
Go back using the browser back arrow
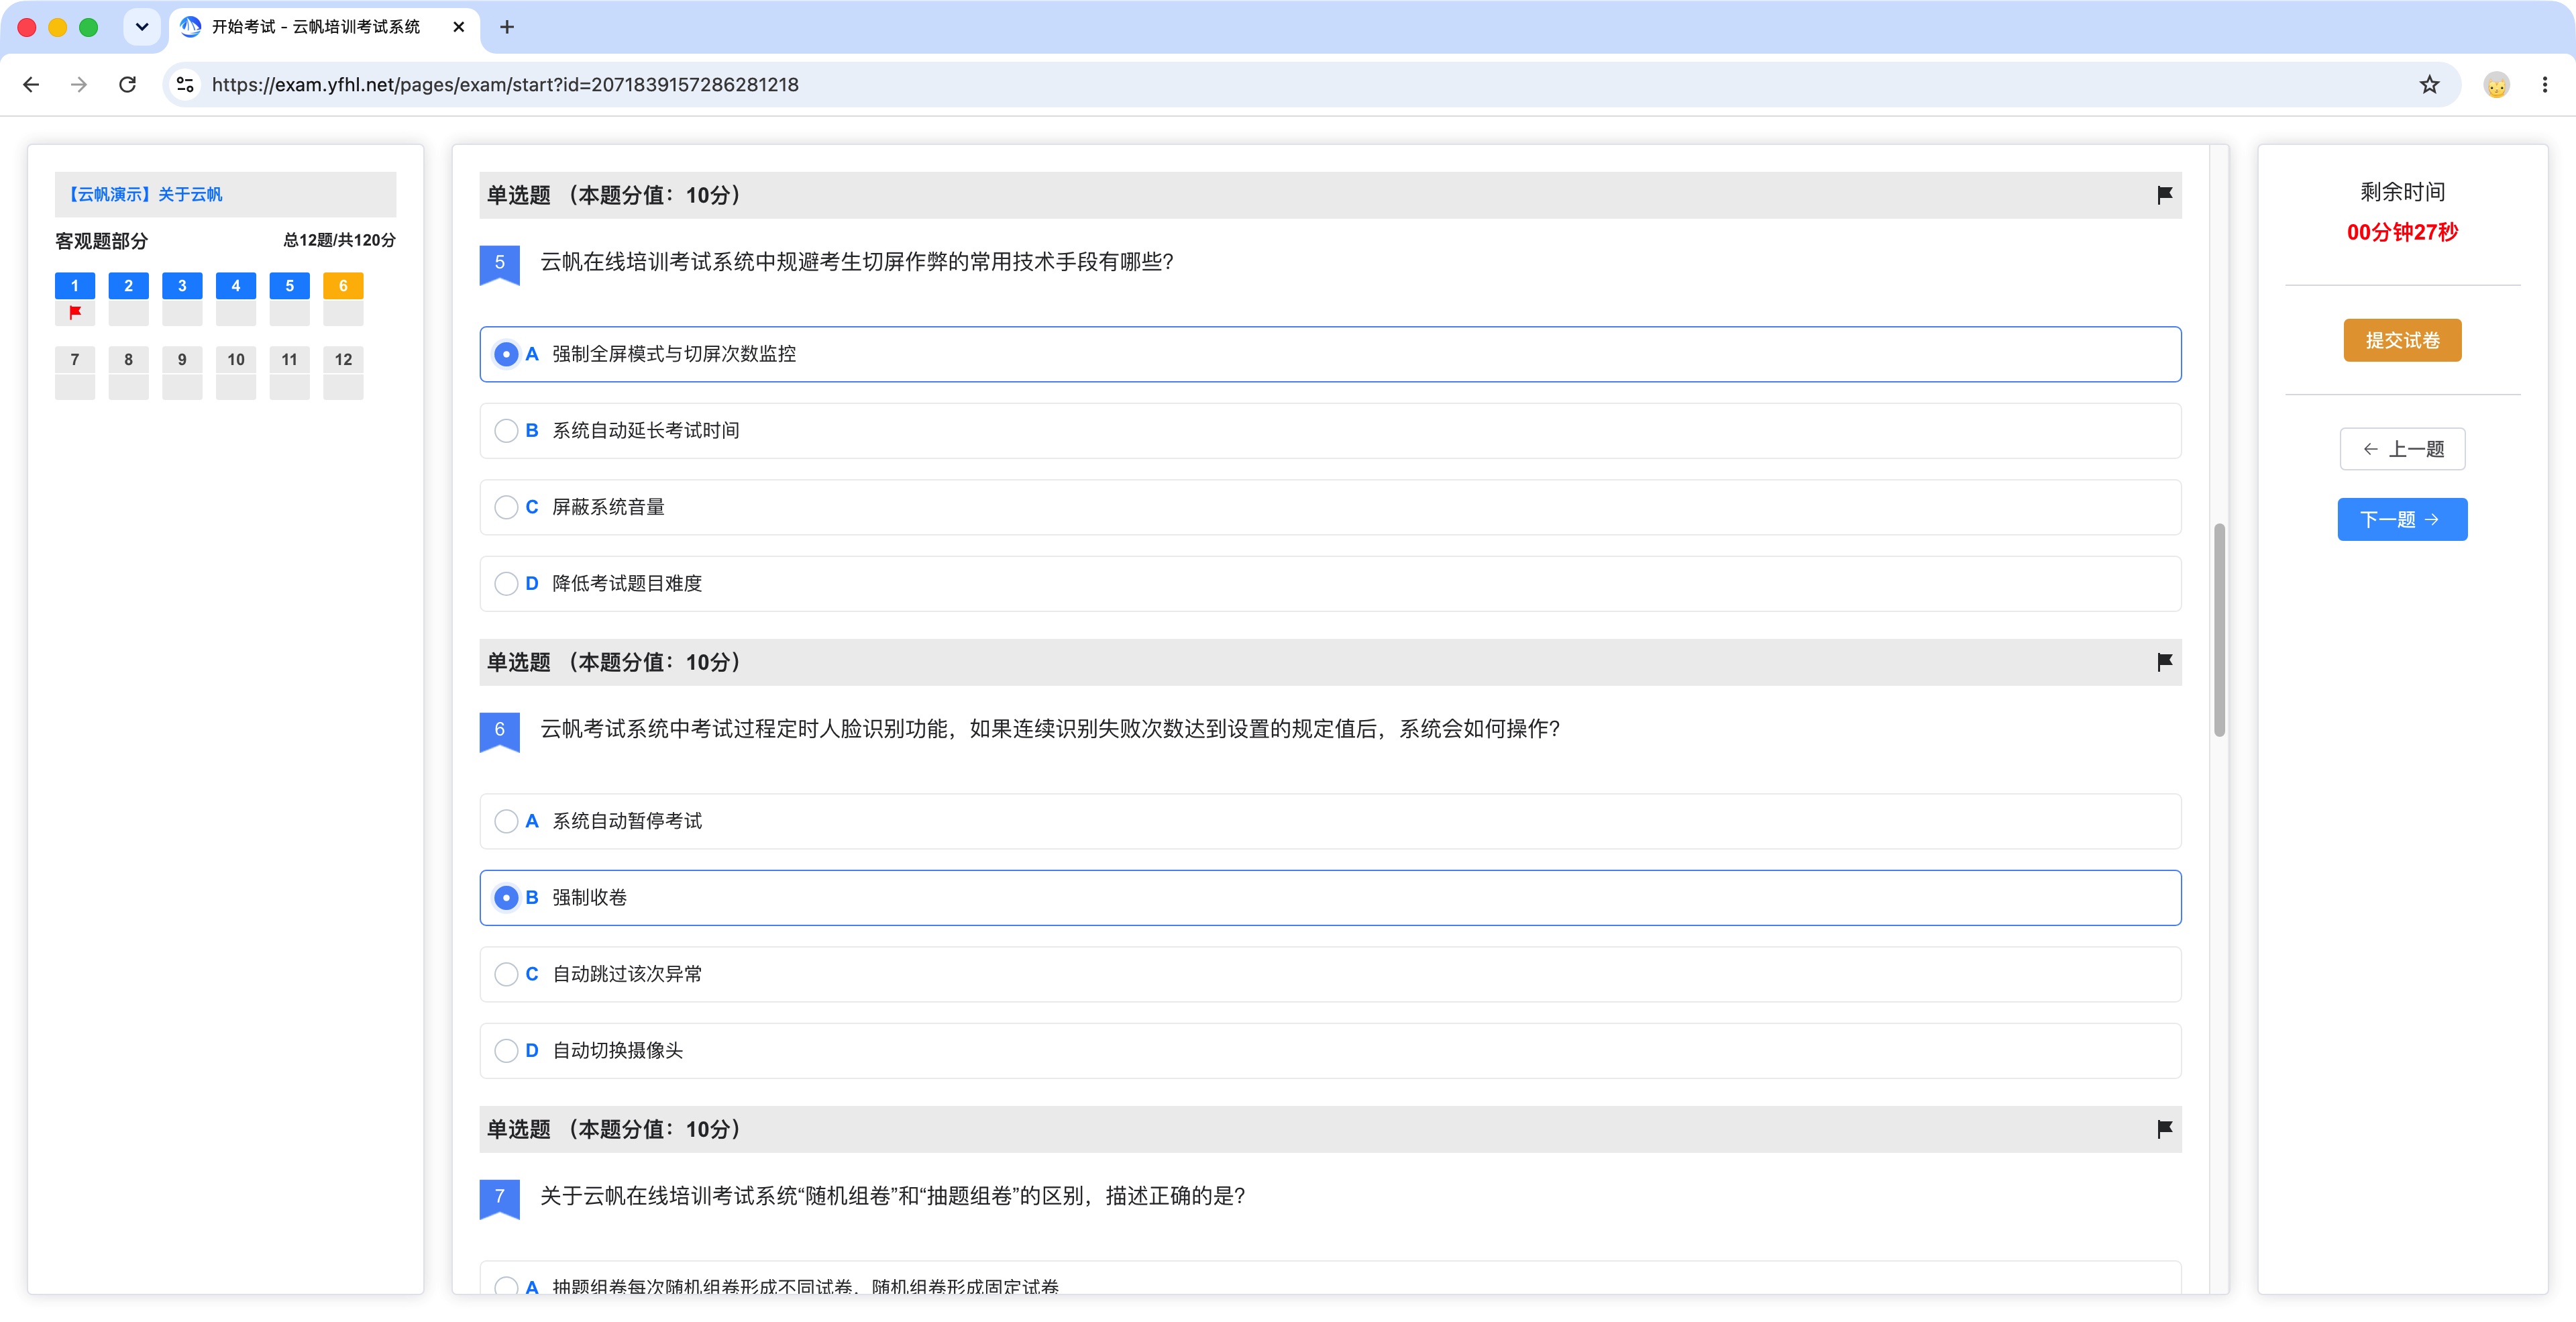(31, 85)
